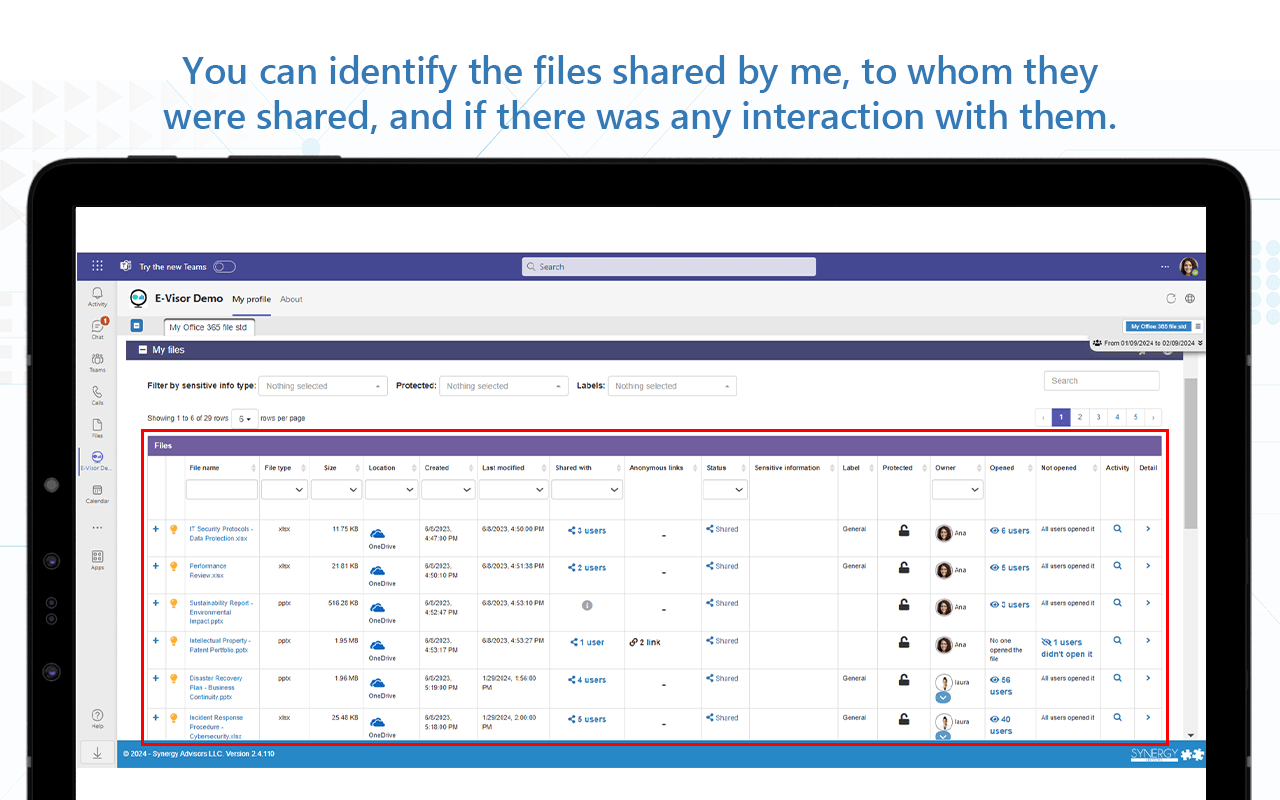Open the Teams app launcher grid
Viewport: 1280px width, 800px height.
tap(97, 266)
